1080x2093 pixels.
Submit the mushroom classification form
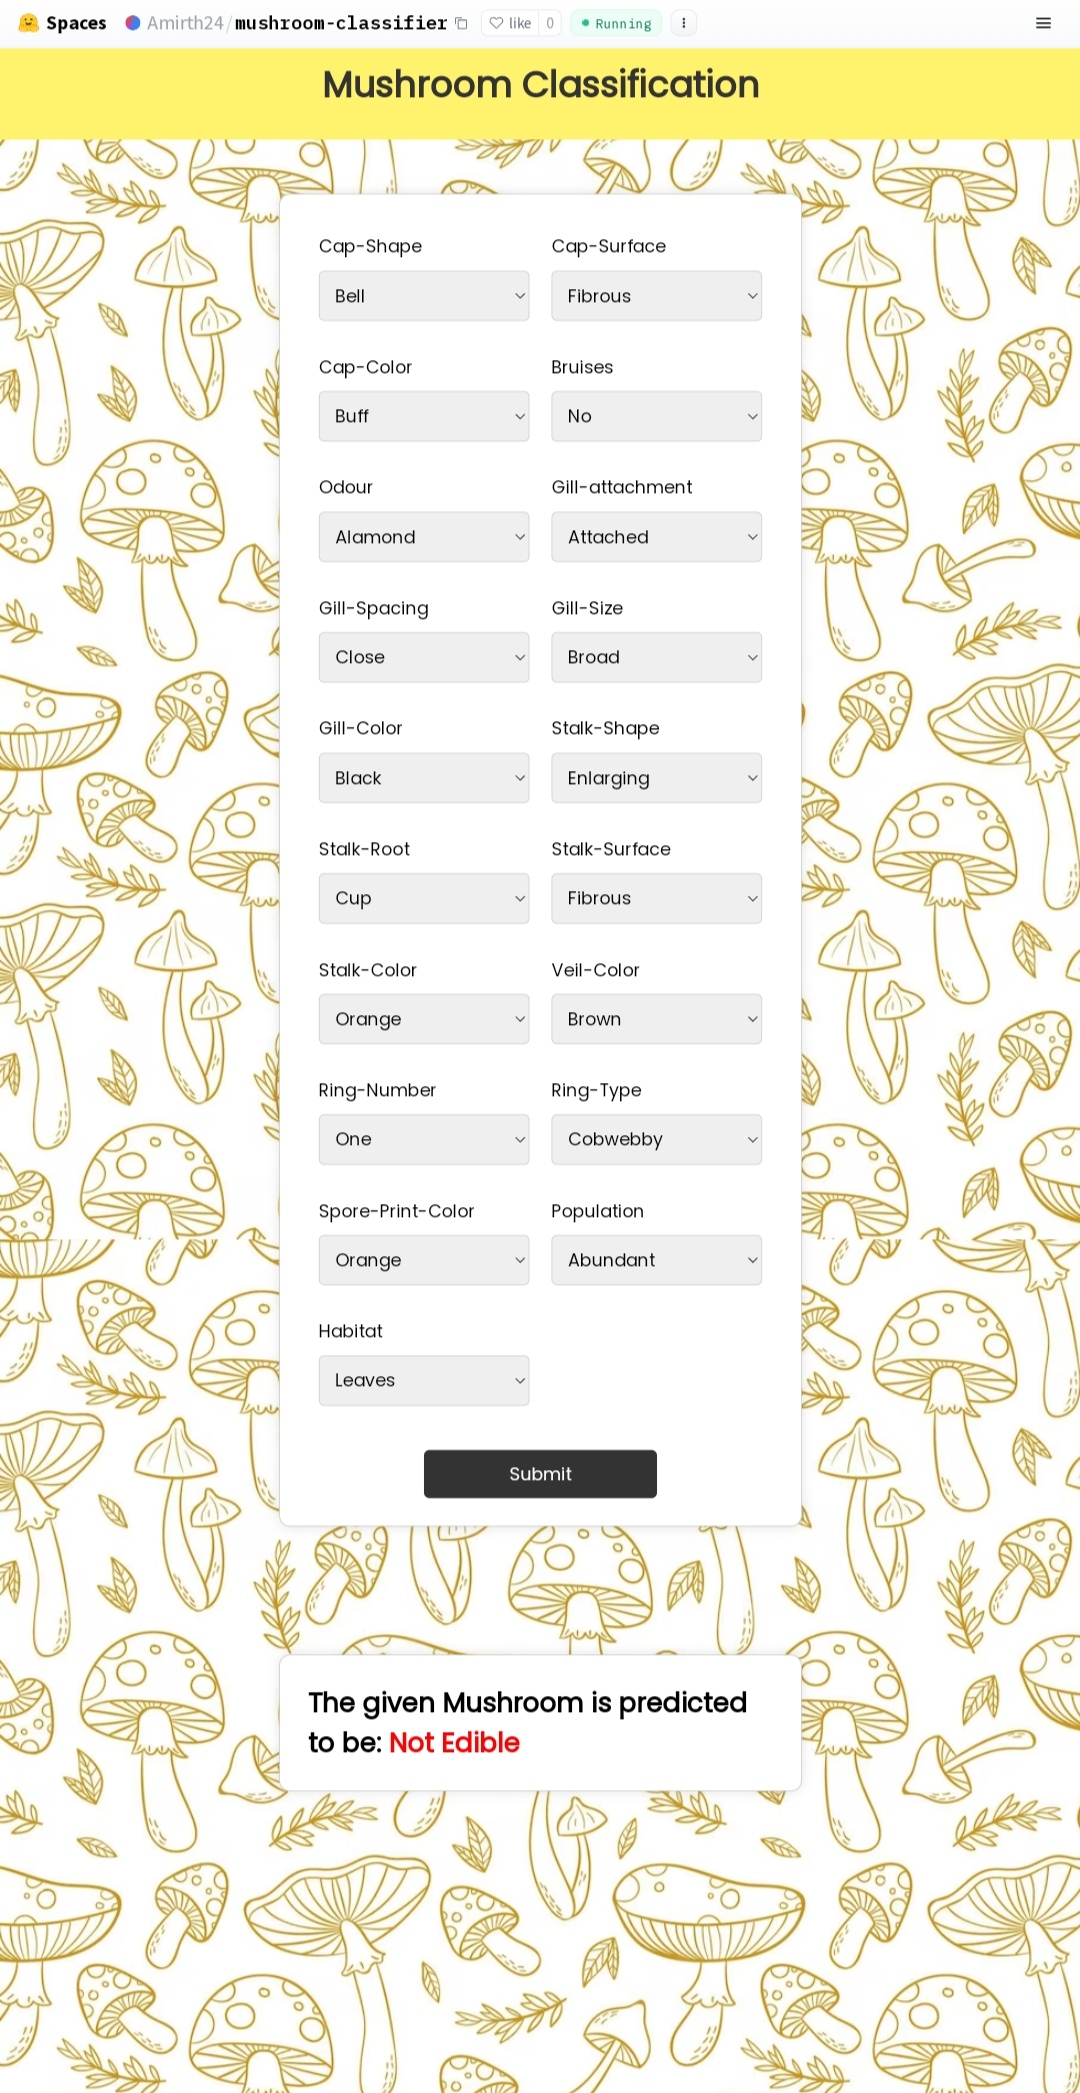click(540, 1473)
